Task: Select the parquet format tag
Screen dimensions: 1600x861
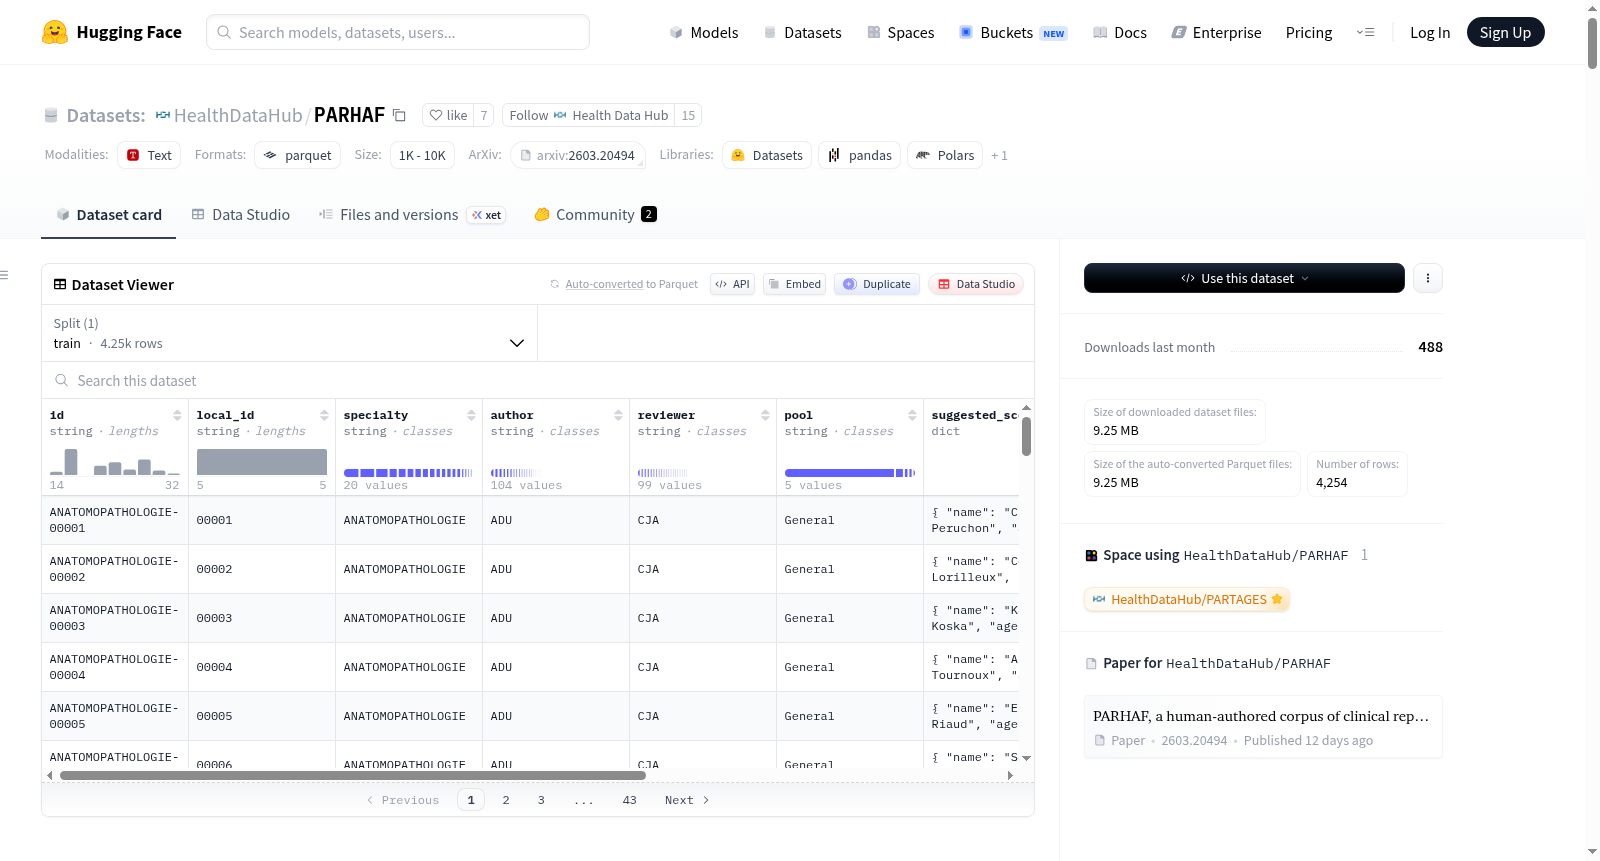Action: tap(298, 155)
